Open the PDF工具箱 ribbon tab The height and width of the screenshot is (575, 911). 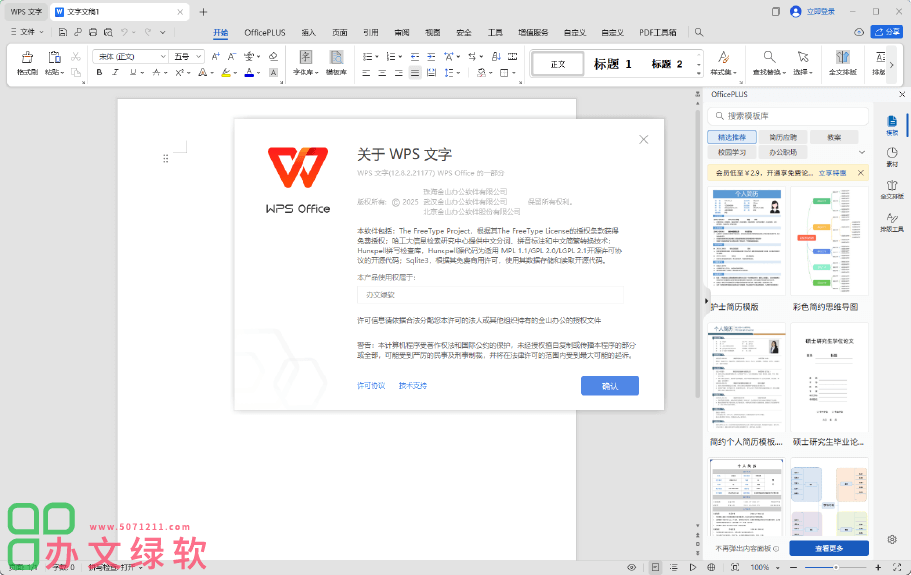coord(658,33)
